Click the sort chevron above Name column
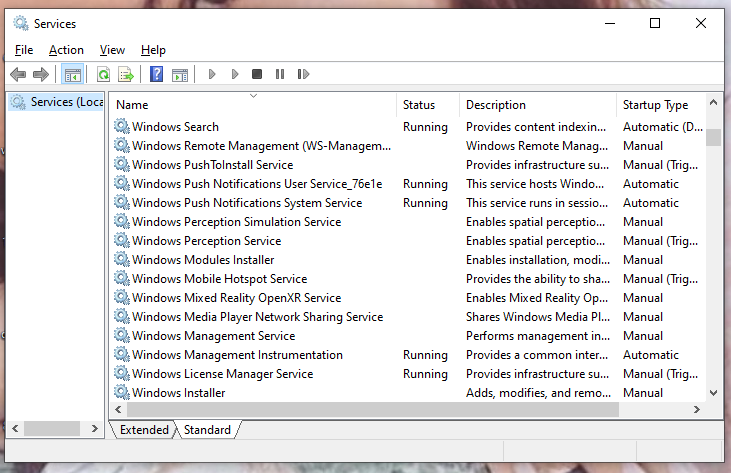 click(x=254, y=96)
